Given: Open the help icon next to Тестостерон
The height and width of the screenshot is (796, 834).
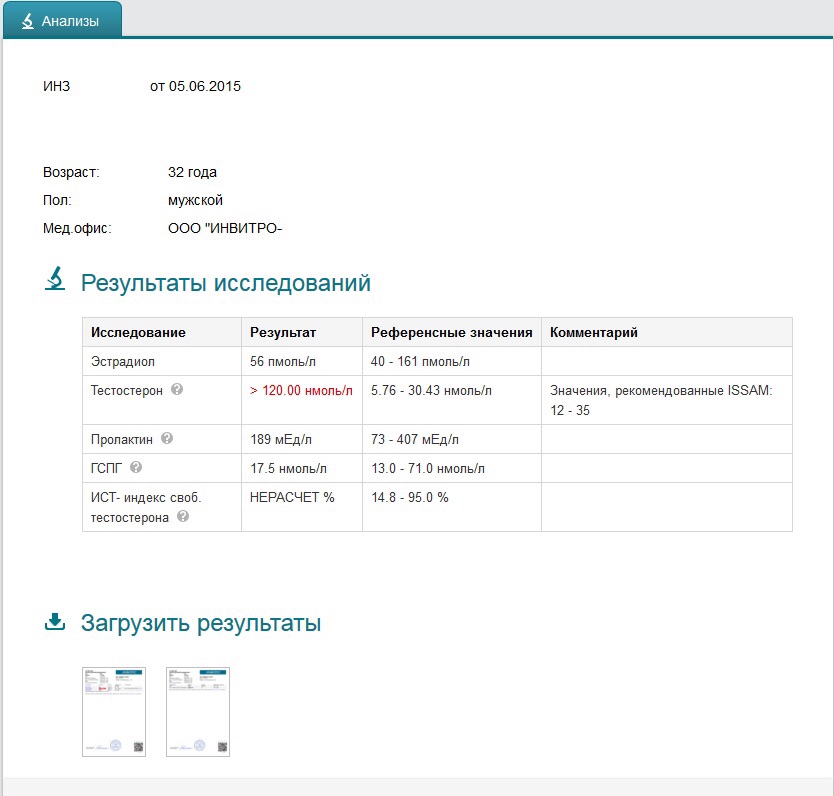Looking at the screenshot, I should tap(177, 389).
